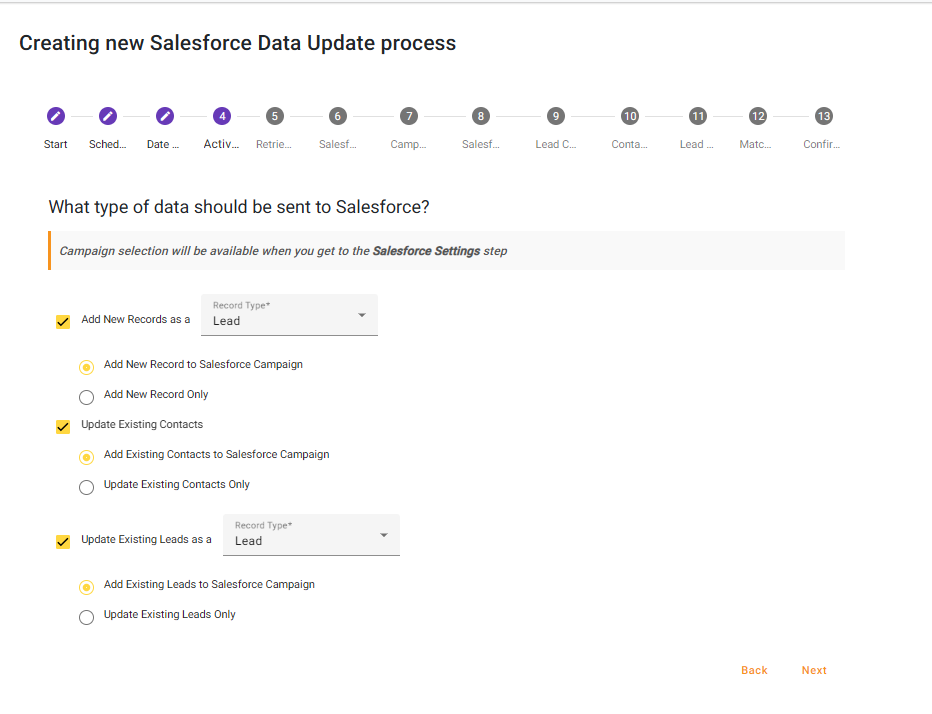Viewport: 932px width, 714px height.
Task: Select step 9 Lead C... circle
Action: pos(556,116)
